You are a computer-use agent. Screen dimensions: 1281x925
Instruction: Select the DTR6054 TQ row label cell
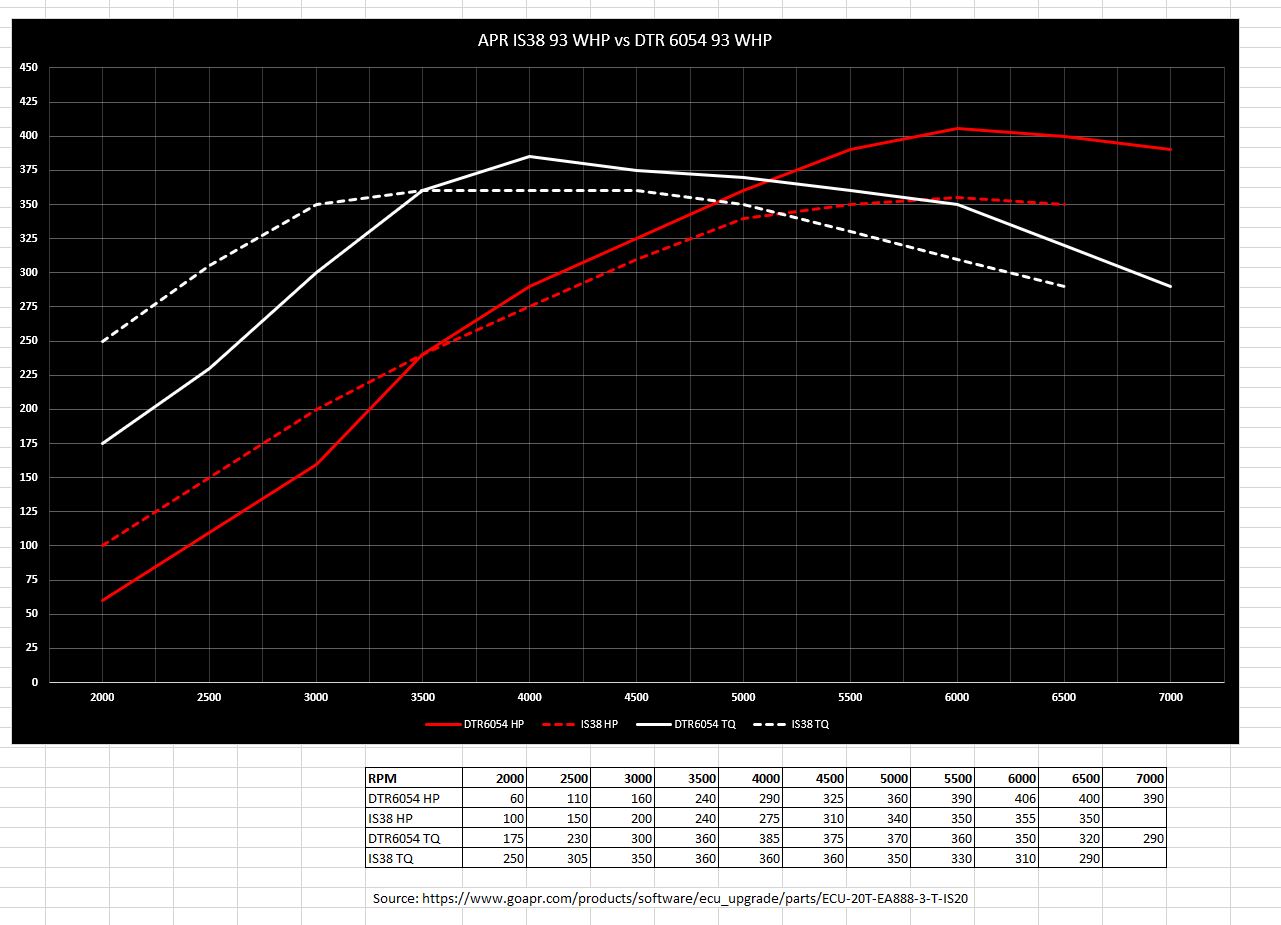pyautogui.click(x=413, y=838)
